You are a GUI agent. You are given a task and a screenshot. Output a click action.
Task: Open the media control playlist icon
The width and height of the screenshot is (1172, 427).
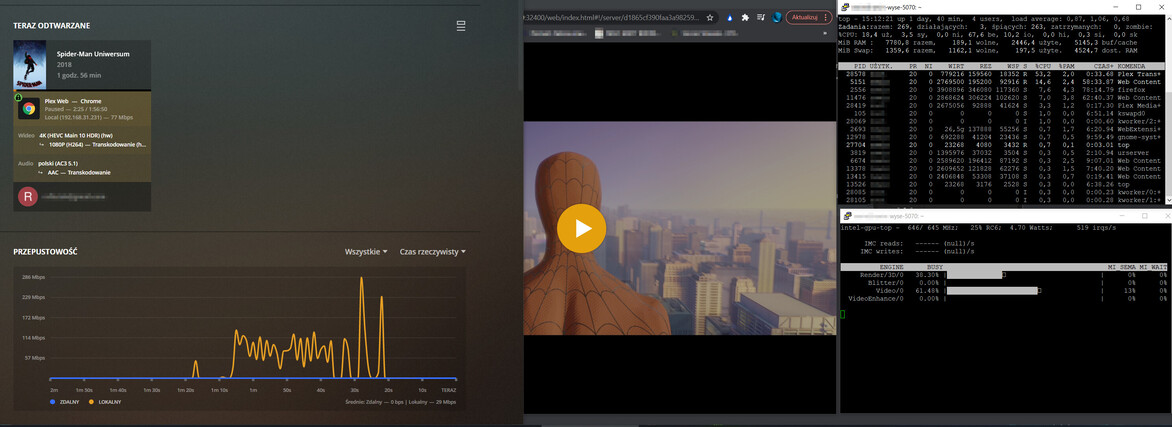pyautogui.click(x=761, y=18)
